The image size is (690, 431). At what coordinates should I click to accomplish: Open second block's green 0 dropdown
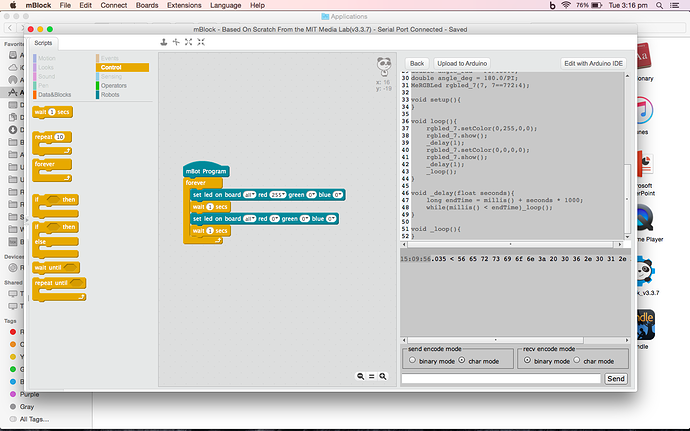coord(305,219)
